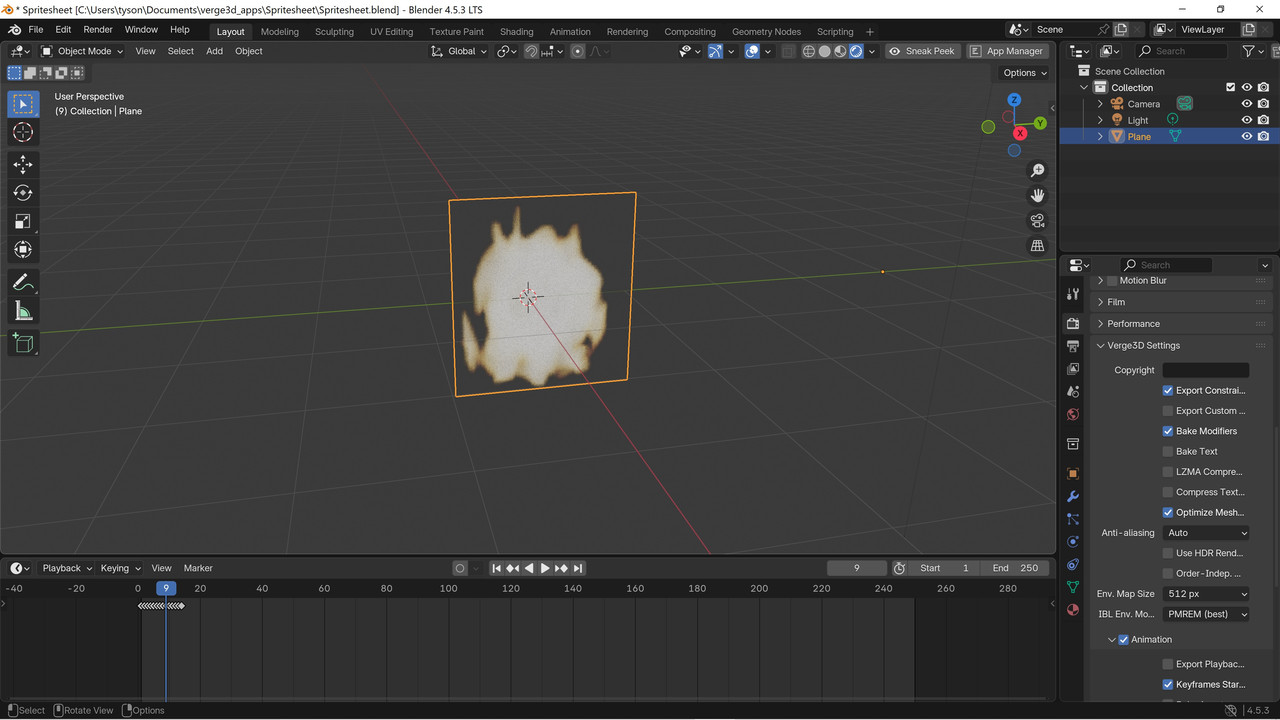Viewport: 1280px width, 720px height.
Task: Open the Modifier Properties tab (wrench icon)
Action: coord(1072,496)
